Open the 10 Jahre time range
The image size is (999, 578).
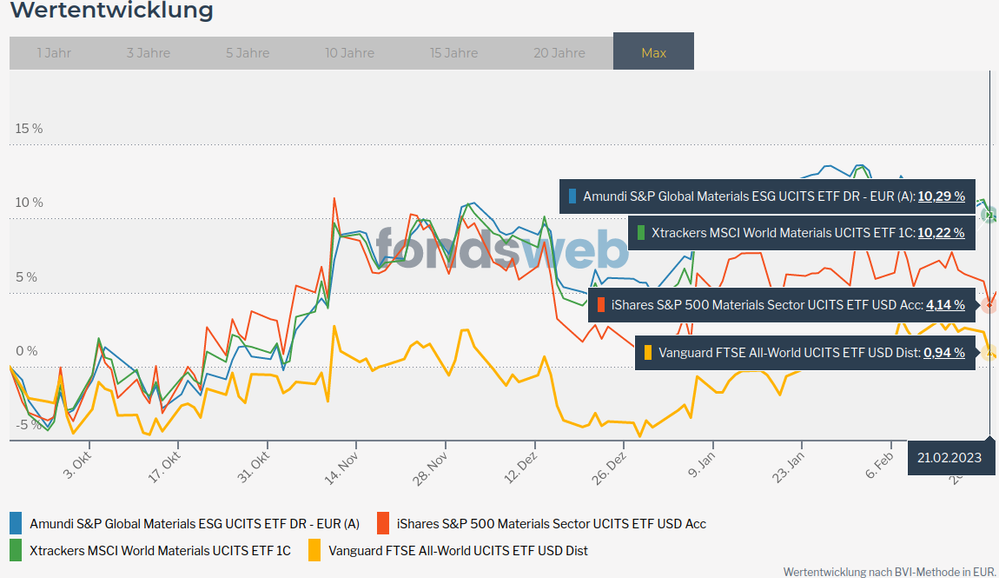pyautogui.click(x=349, y=53)
